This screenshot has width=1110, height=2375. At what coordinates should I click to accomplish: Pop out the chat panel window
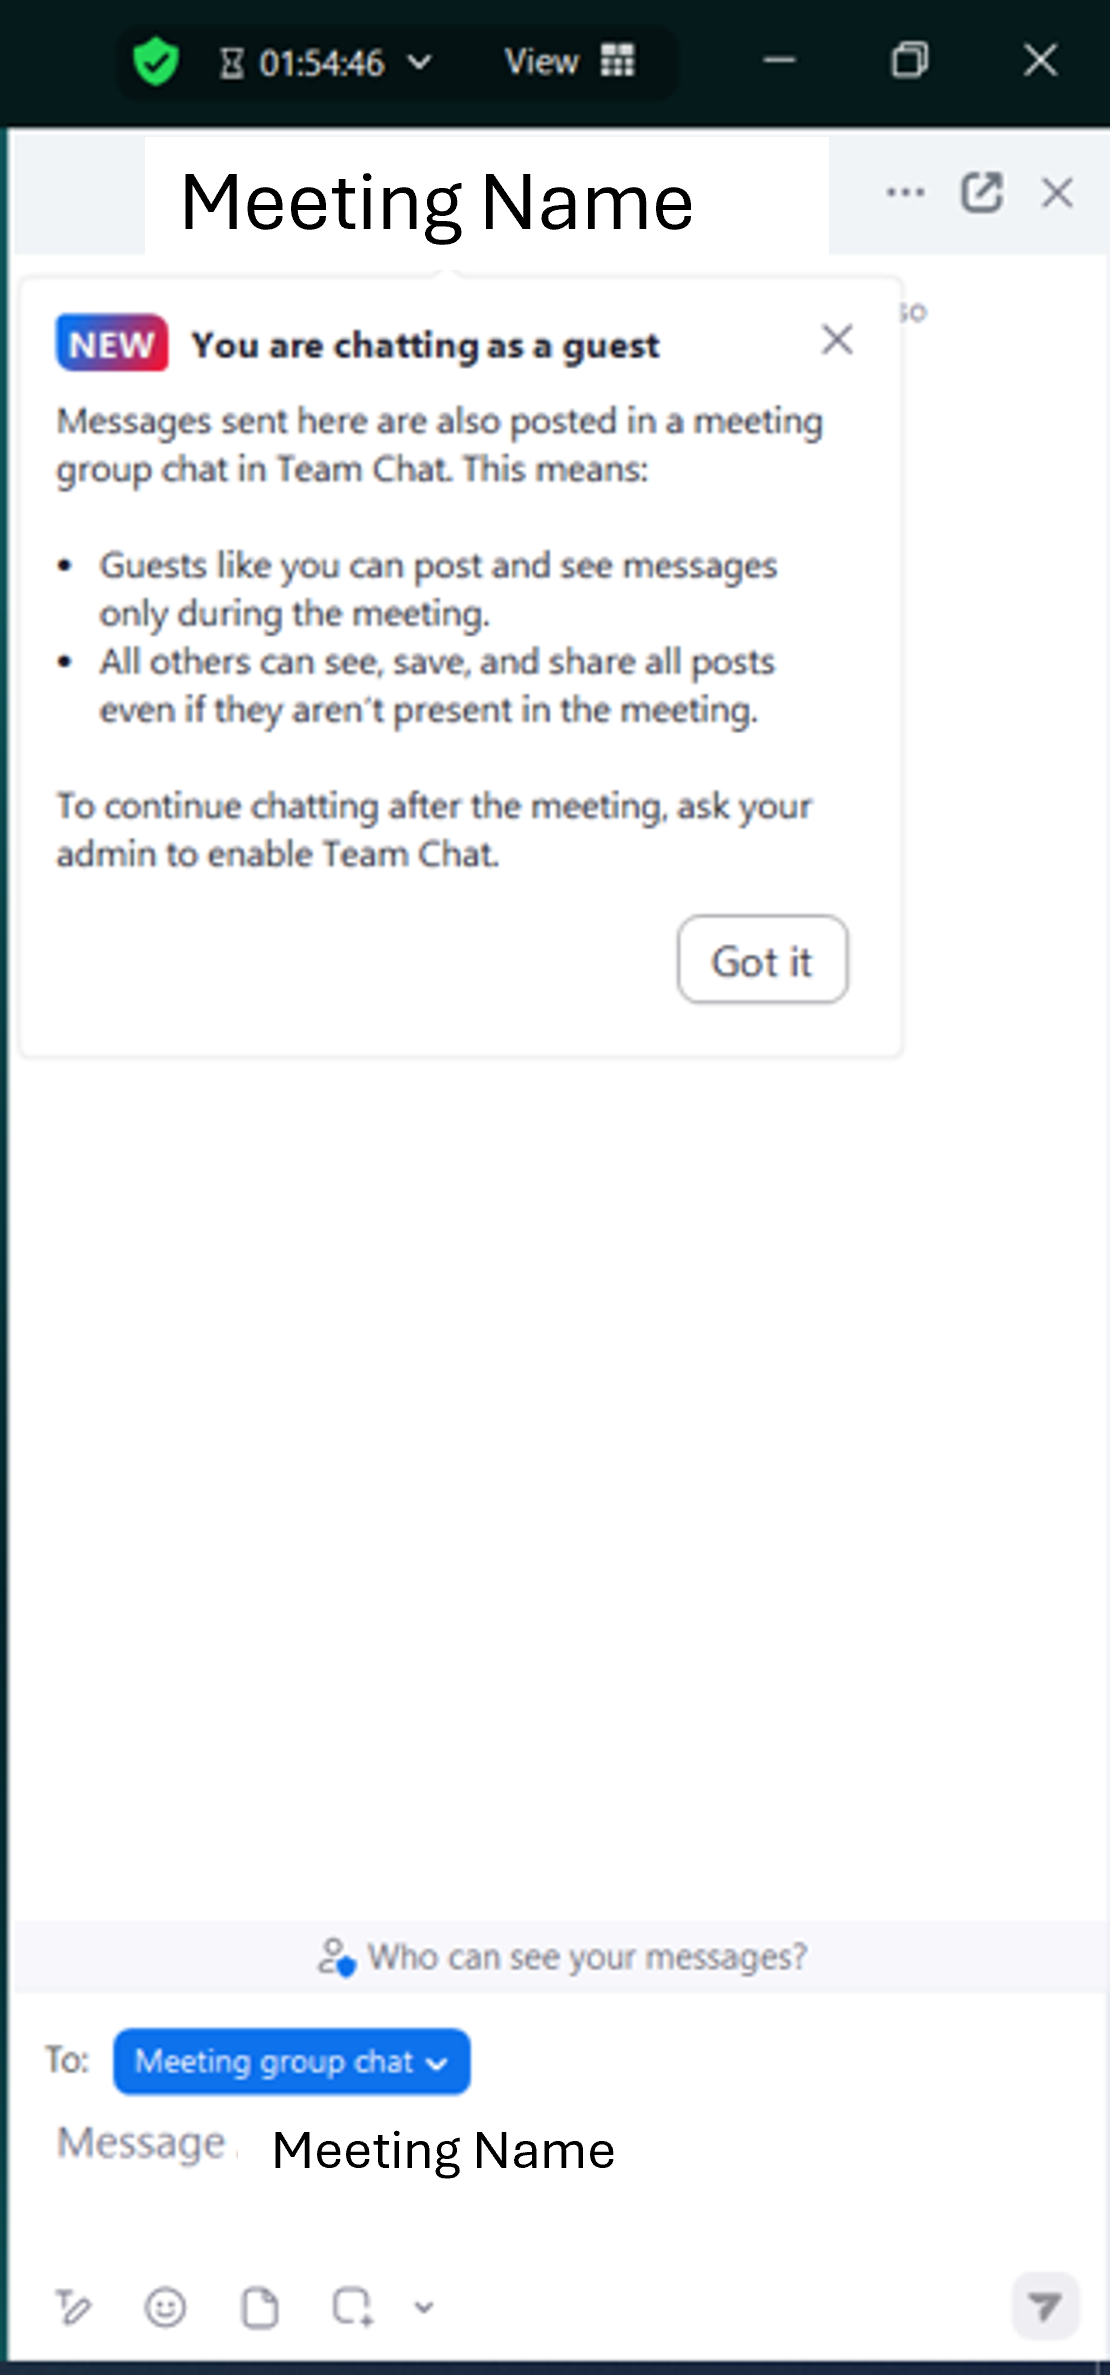point(981,192)
